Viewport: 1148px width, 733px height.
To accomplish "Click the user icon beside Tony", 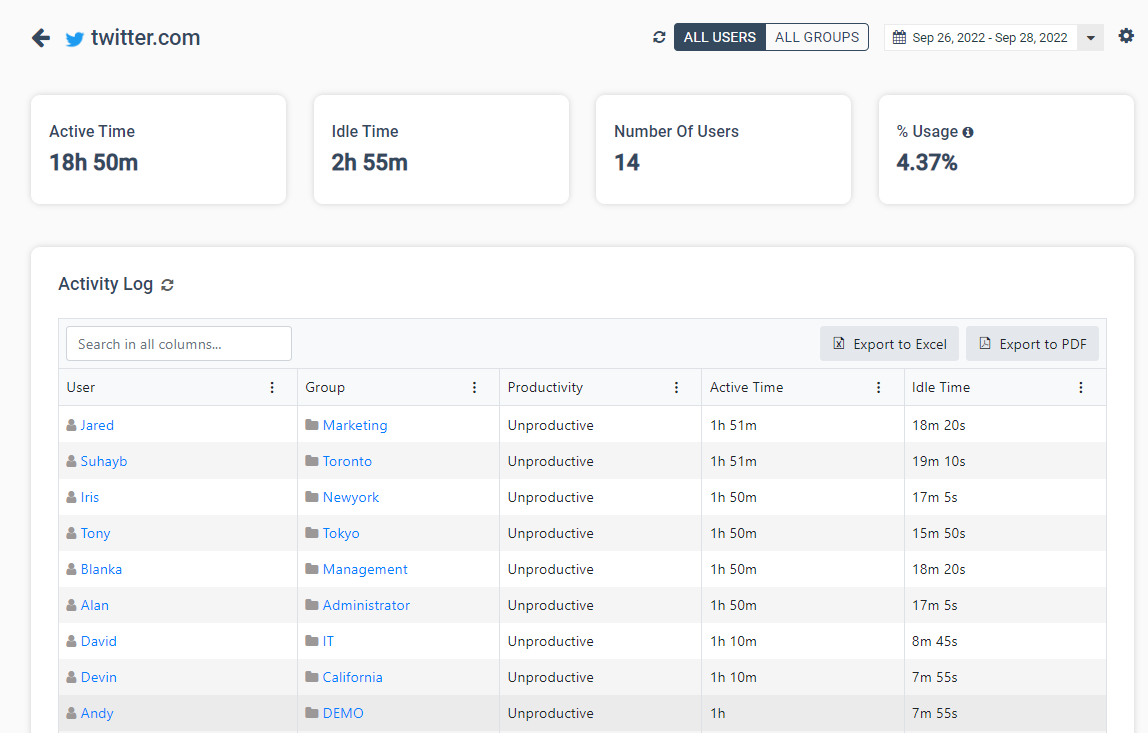I will pos(72,532).
